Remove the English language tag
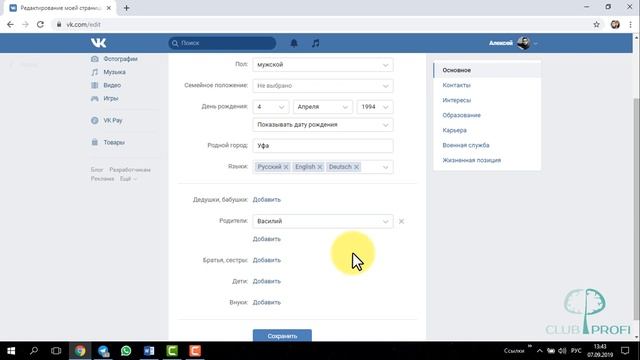Screen dimensions: 640x360 click(320, 167)
